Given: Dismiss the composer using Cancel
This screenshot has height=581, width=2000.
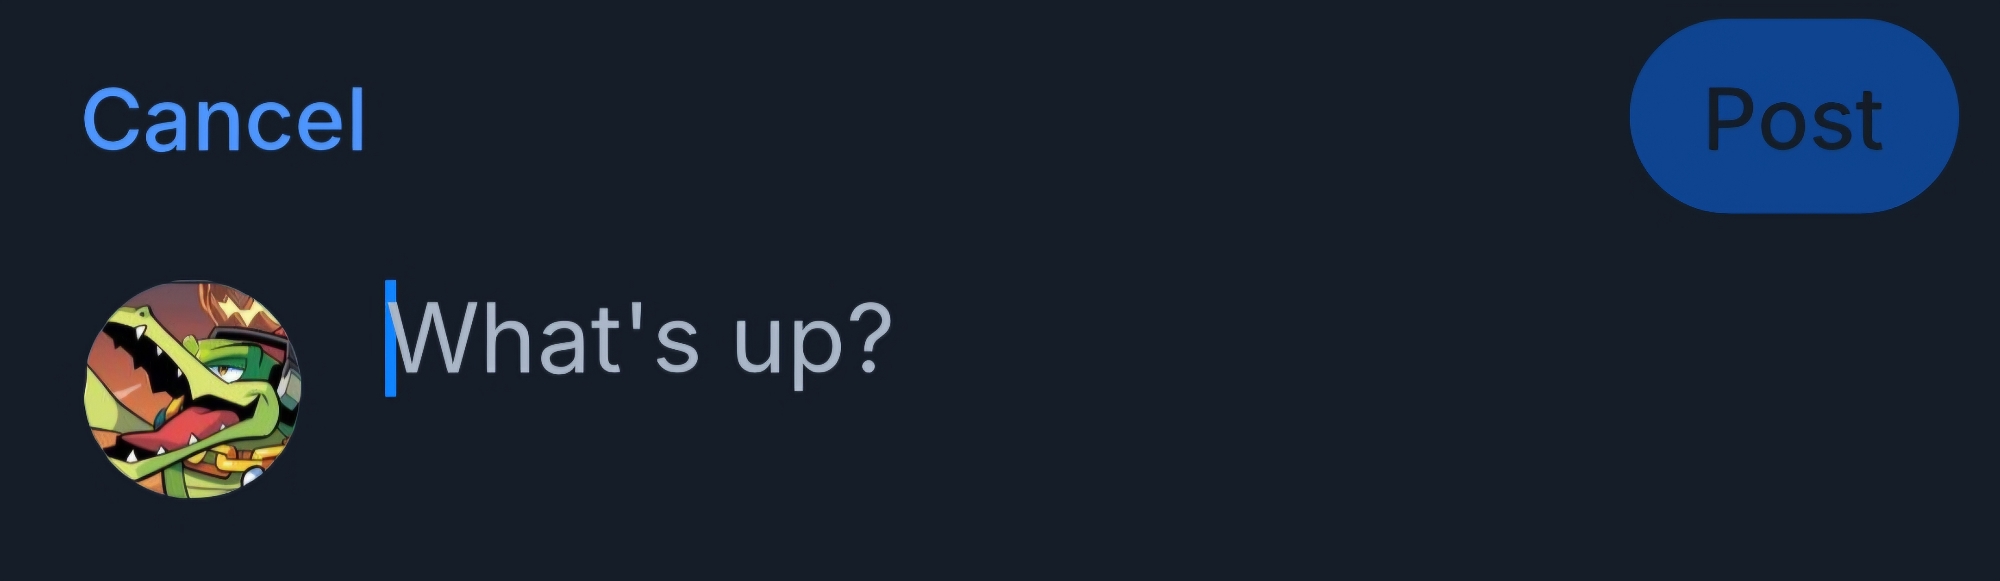Looking at the screenshot, I should [224, 120].
